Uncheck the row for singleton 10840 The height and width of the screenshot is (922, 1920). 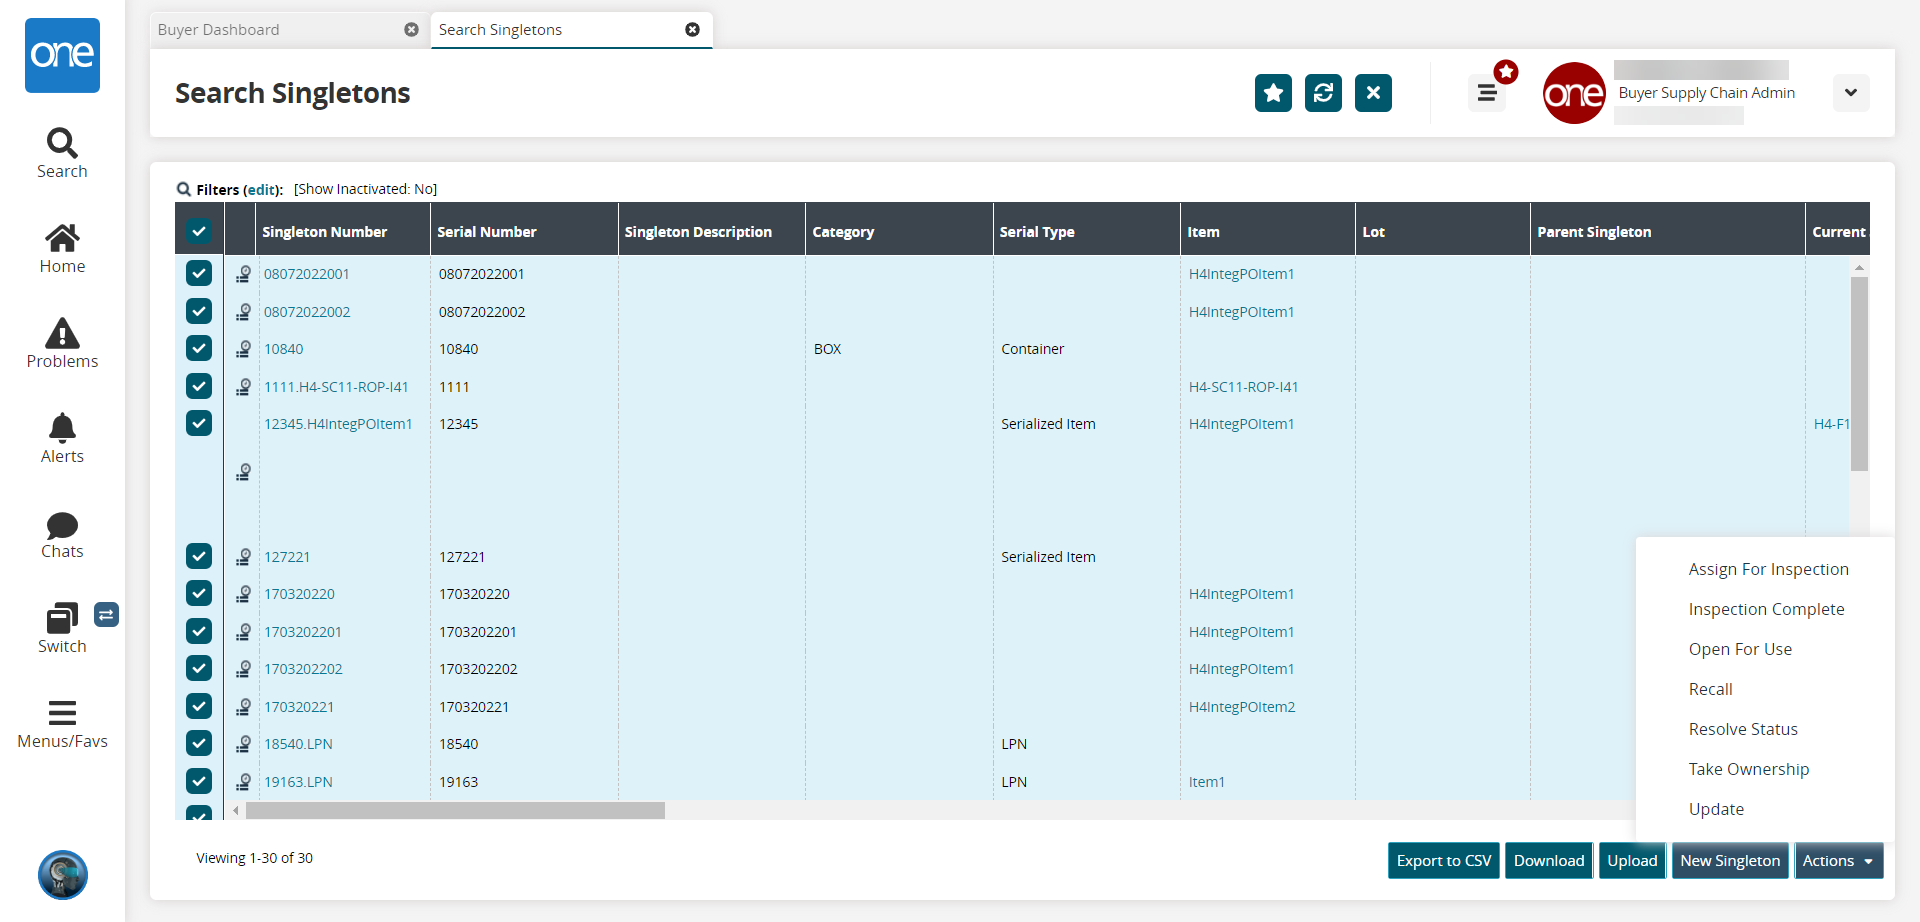coord(199,349)
